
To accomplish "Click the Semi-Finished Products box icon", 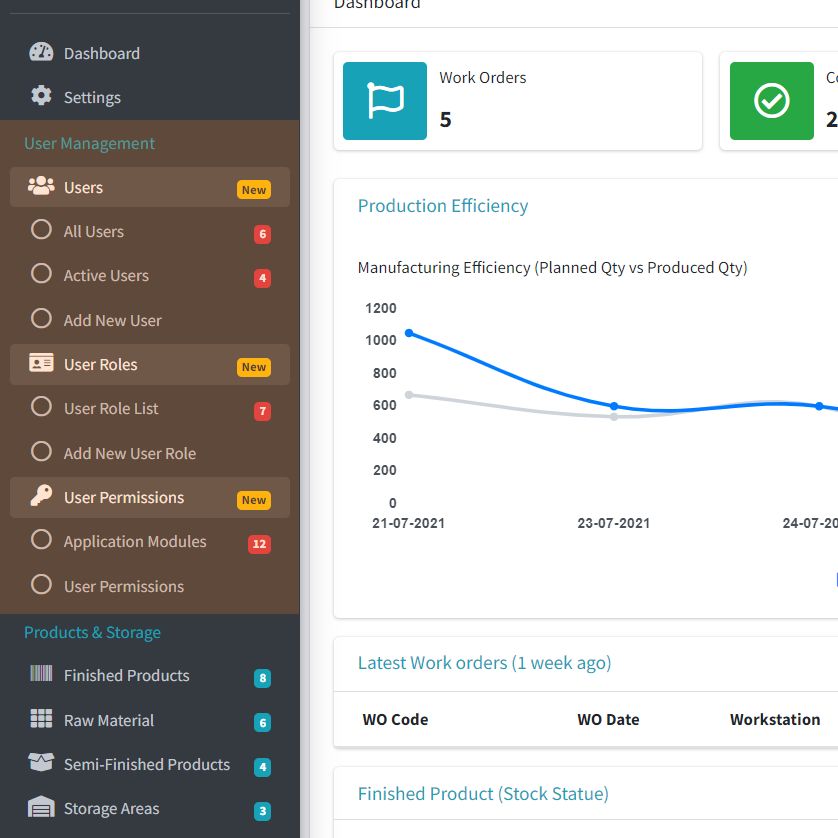I will click(x=41, y=763).
